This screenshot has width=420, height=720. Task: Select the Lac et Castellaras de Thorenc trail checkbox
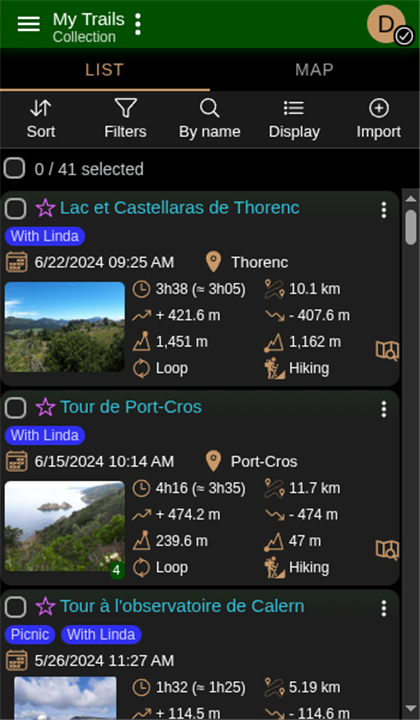16,209
